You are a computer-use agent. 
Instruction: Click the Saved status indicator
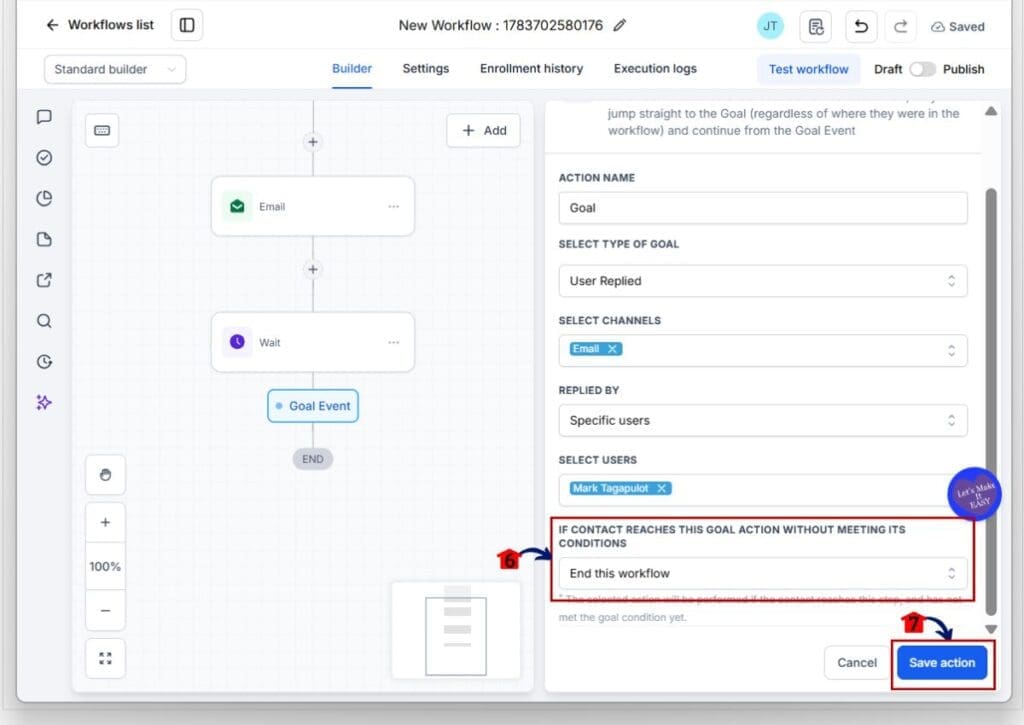[x=957, y=27]
